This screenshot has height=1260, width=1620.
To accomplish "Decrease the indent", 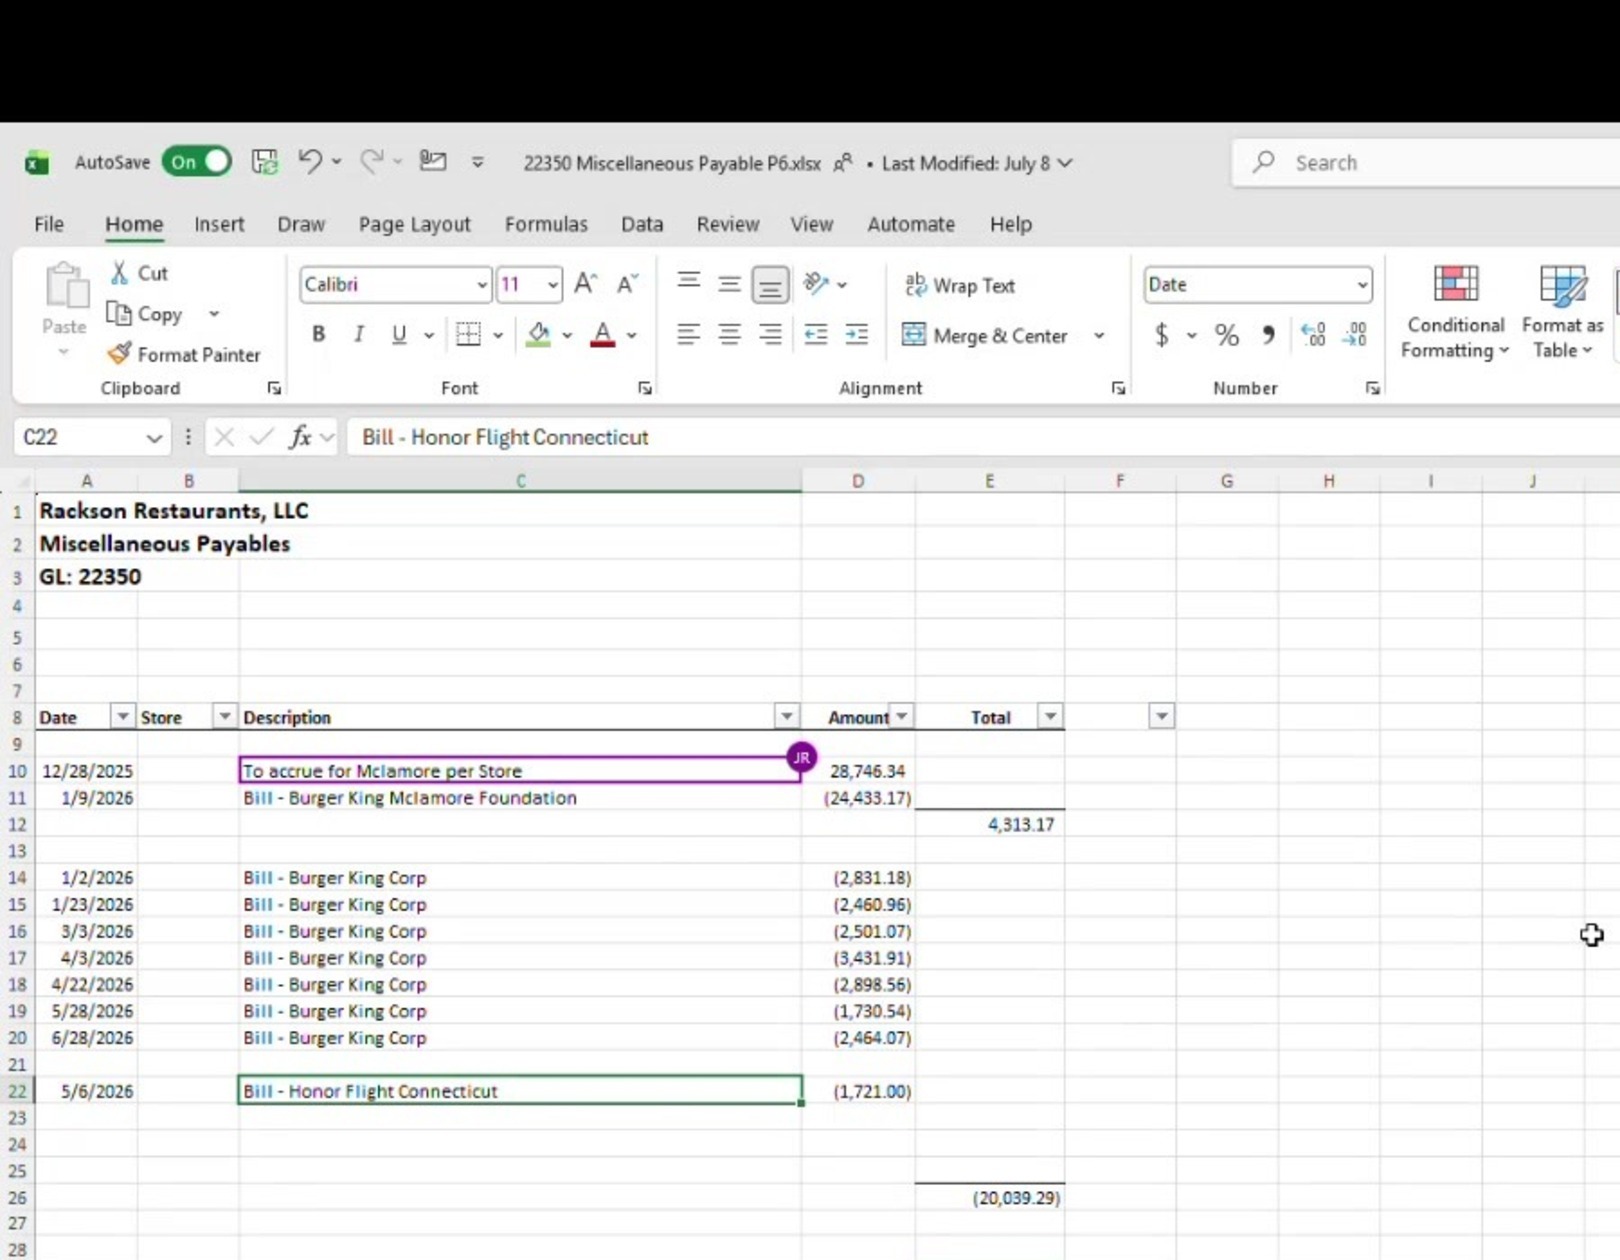I will tap(816, 335).
